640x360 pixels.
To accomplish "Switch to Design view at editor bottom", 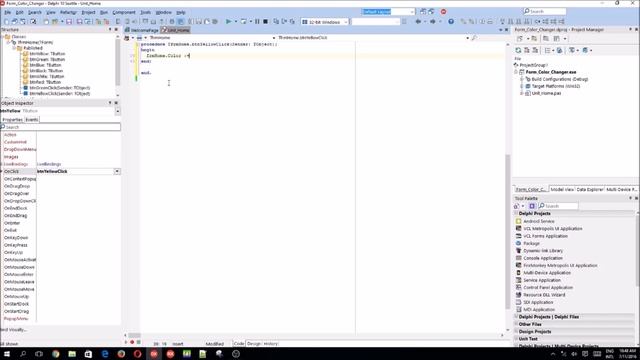I will (x=253, y=344).
